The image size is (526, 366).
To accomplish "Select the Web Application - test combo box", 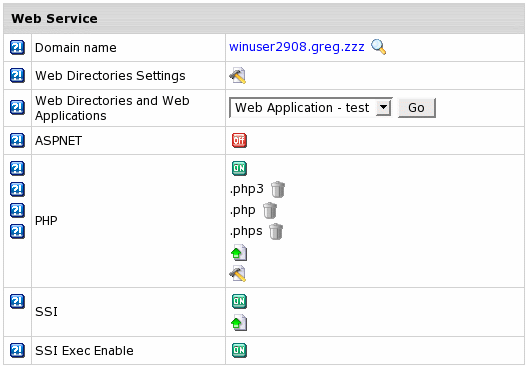I will click(x=311, y=108).
